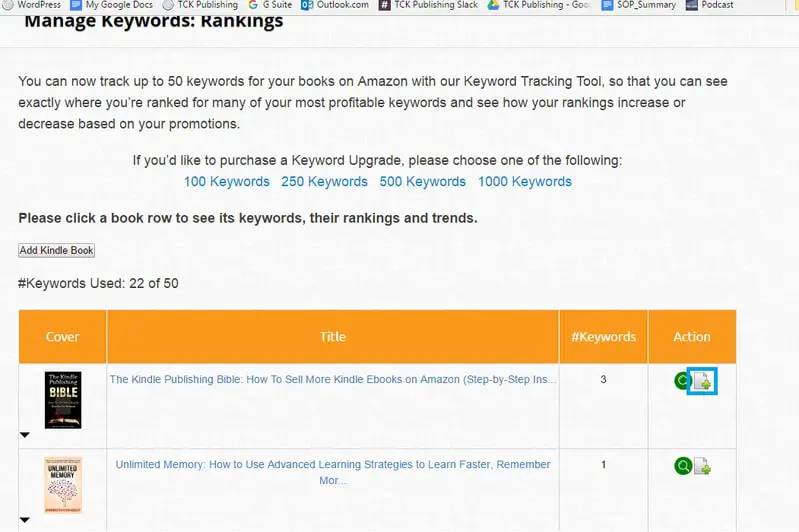Image resolution: width=799 pixels, height=532 pixels.
Task: Click the #Keywords Used: 22 of 50 text
Action: pyautogui.click(x=98, y=283)
